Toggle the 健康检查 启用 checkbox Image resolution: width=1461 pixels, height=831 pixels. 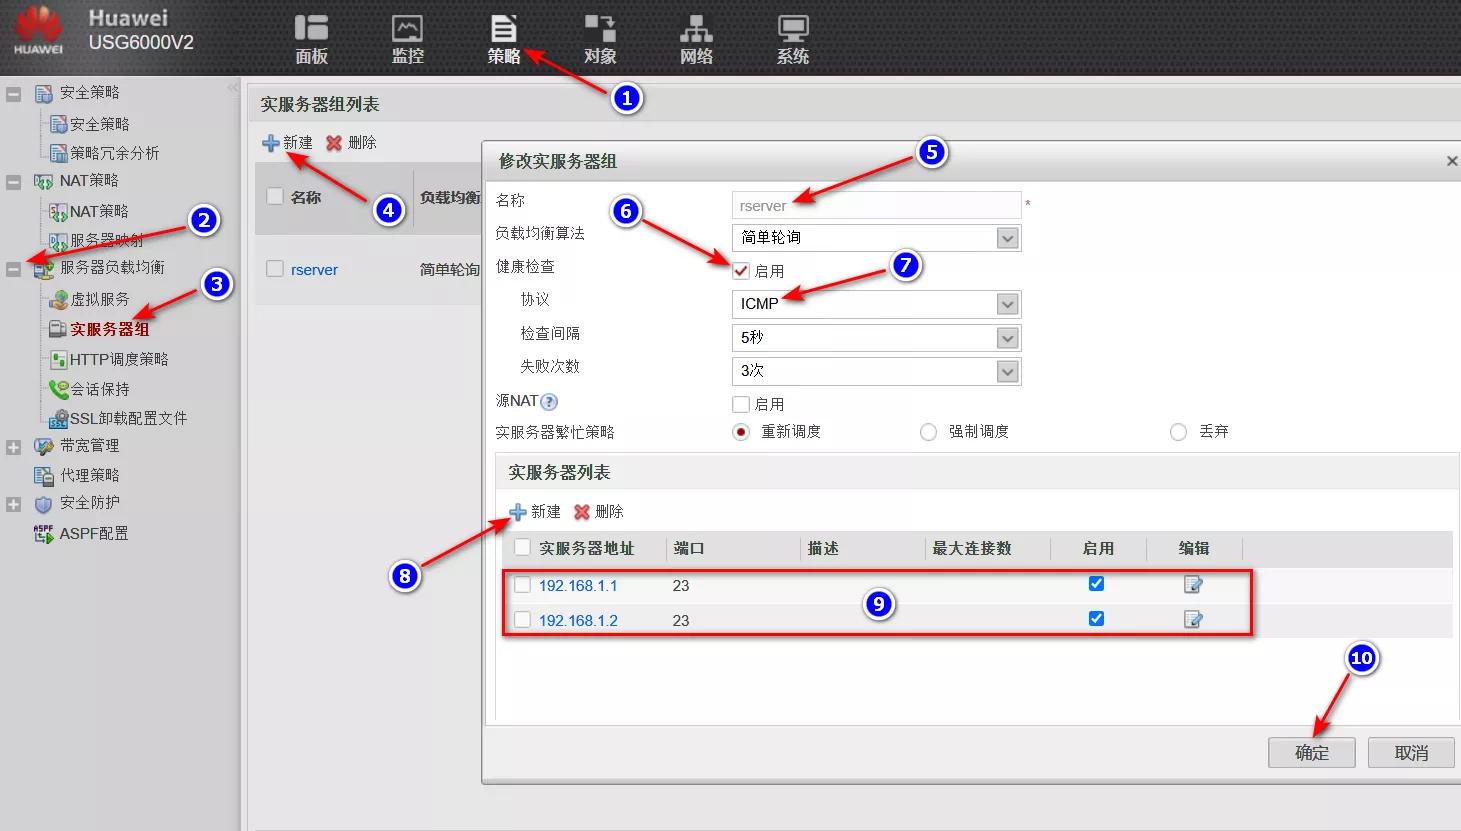coord(741,271)
